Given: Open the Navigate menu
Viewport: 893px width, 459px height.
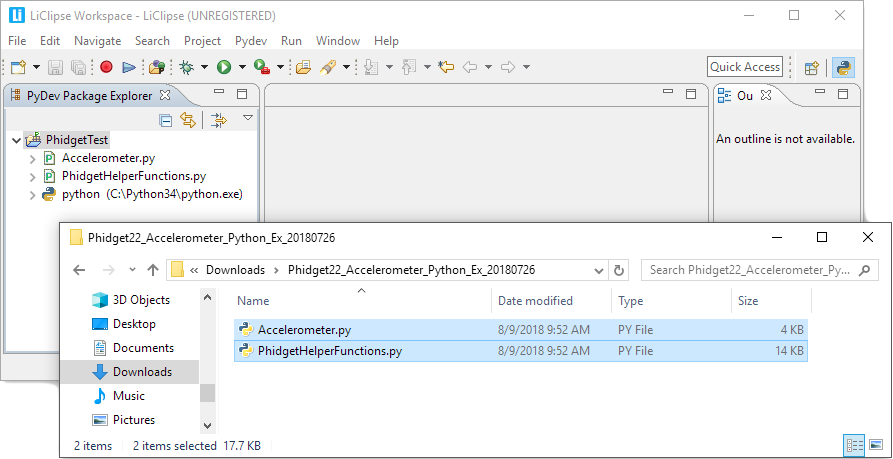Looking at the screenshot, I should click(x=97, y=41).
